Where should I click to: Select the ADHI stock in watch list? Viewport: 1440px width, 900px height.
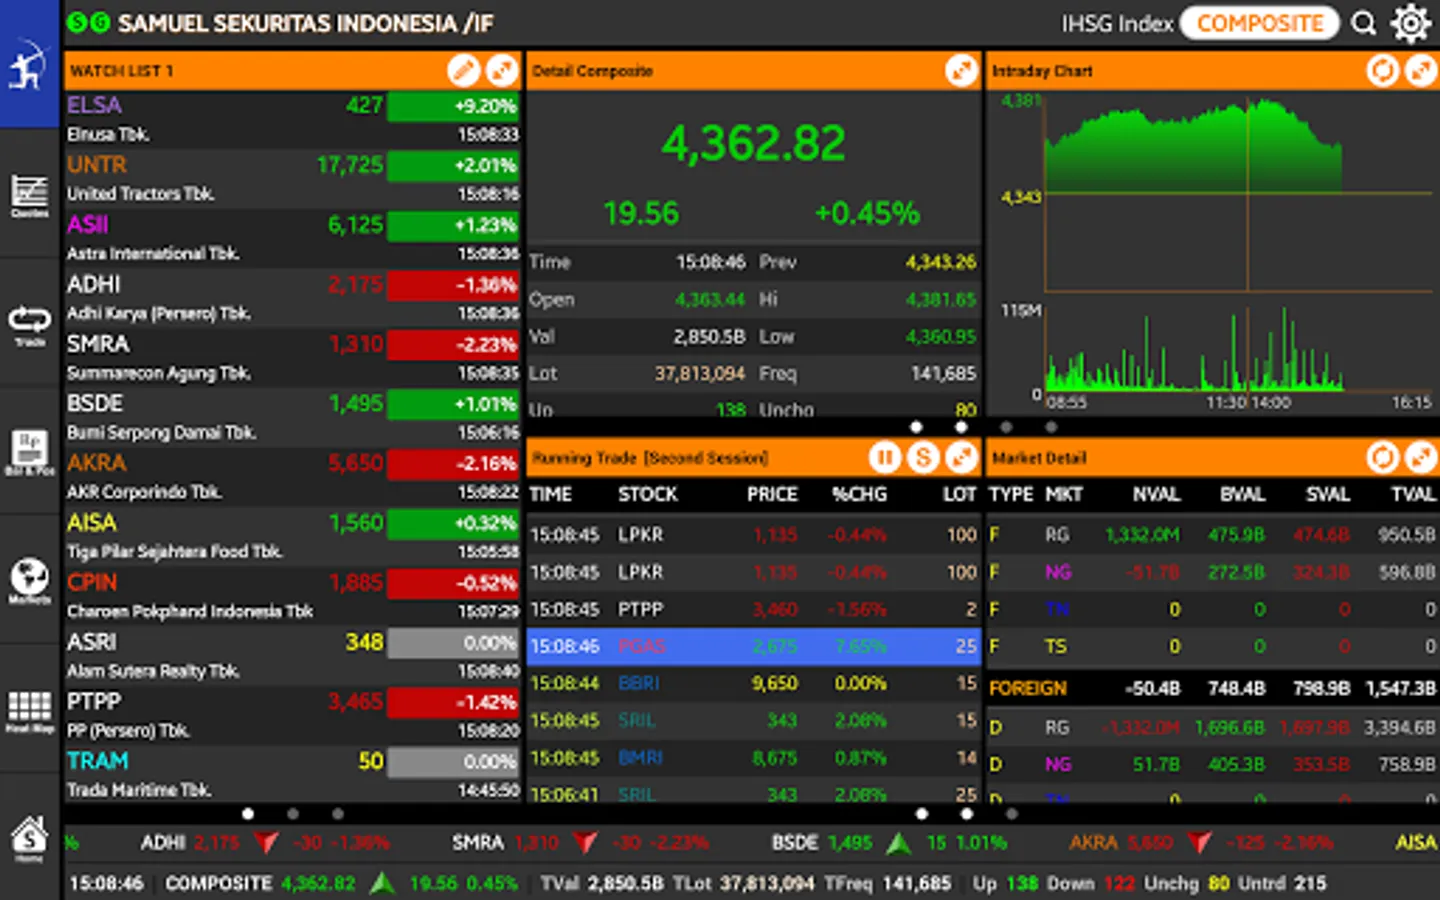coord(292,298)
